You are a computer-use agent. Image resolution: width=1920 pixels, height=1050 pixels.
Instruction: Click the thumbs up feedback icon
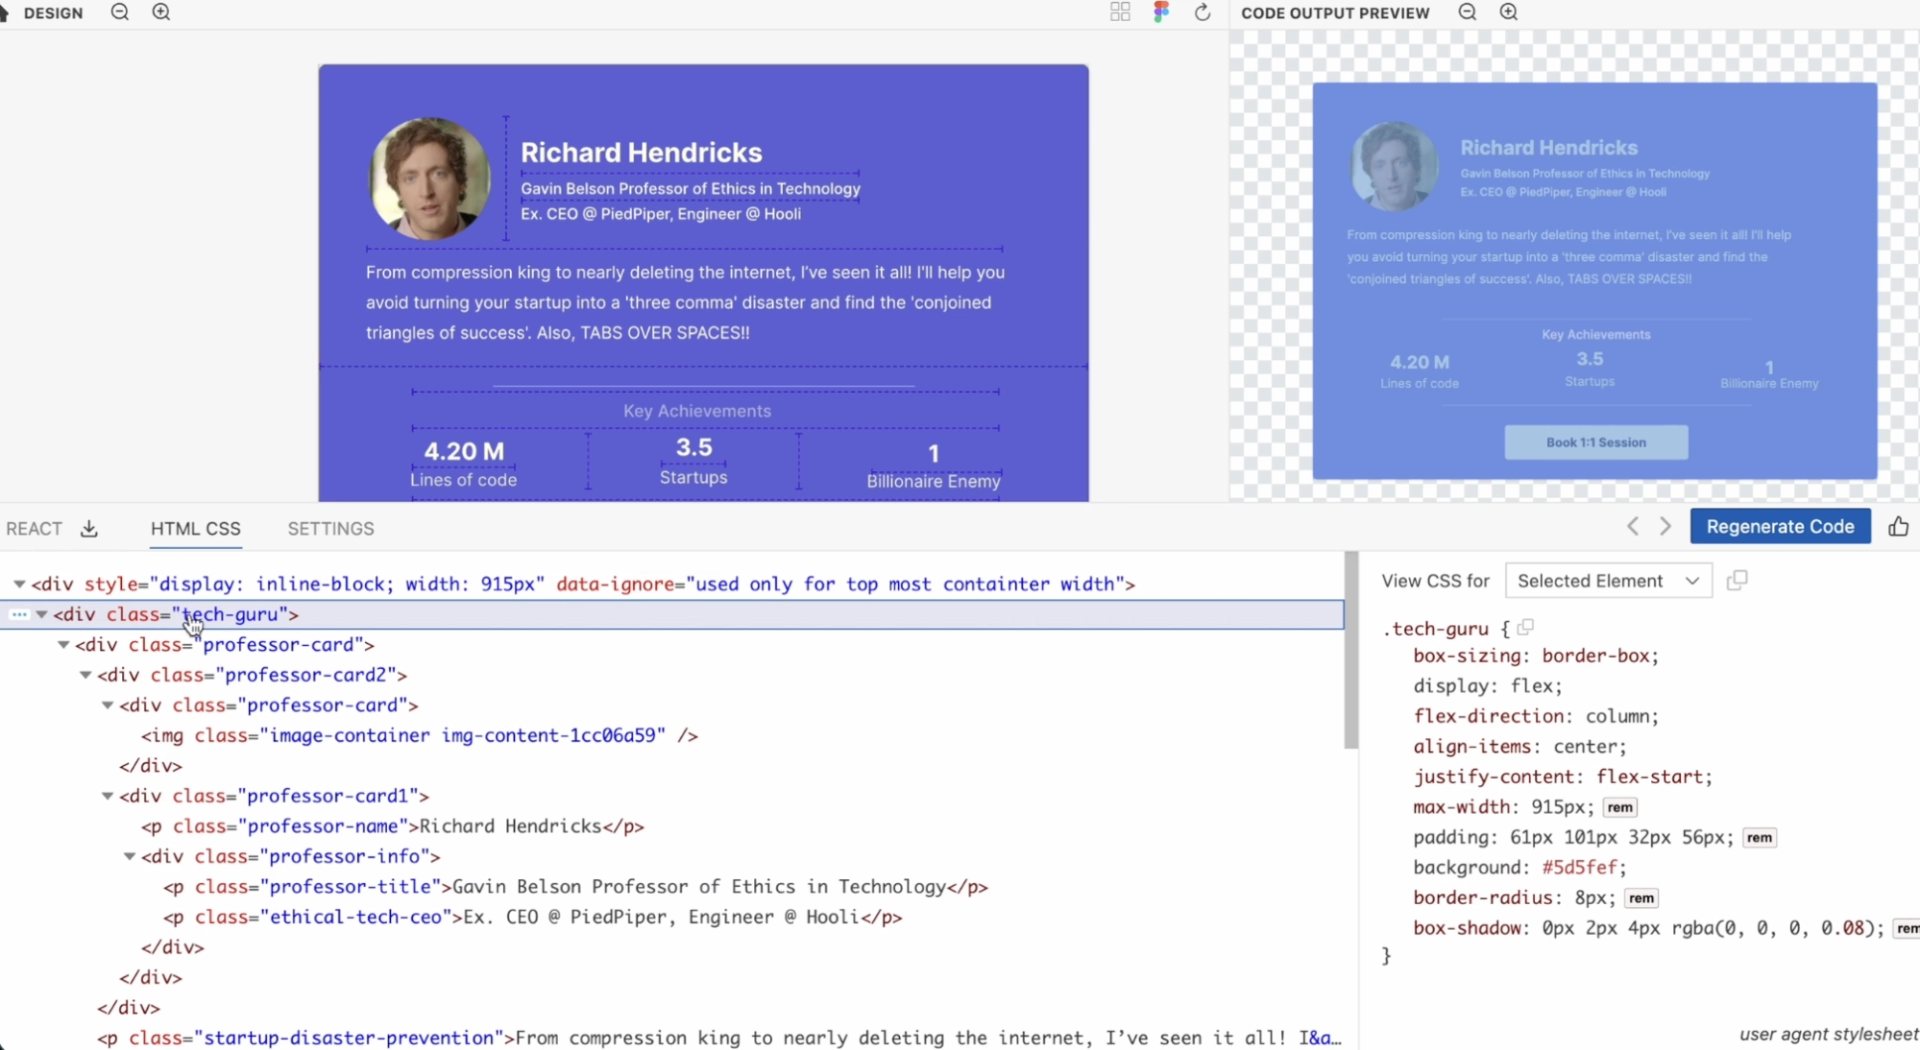point(1898,527)
